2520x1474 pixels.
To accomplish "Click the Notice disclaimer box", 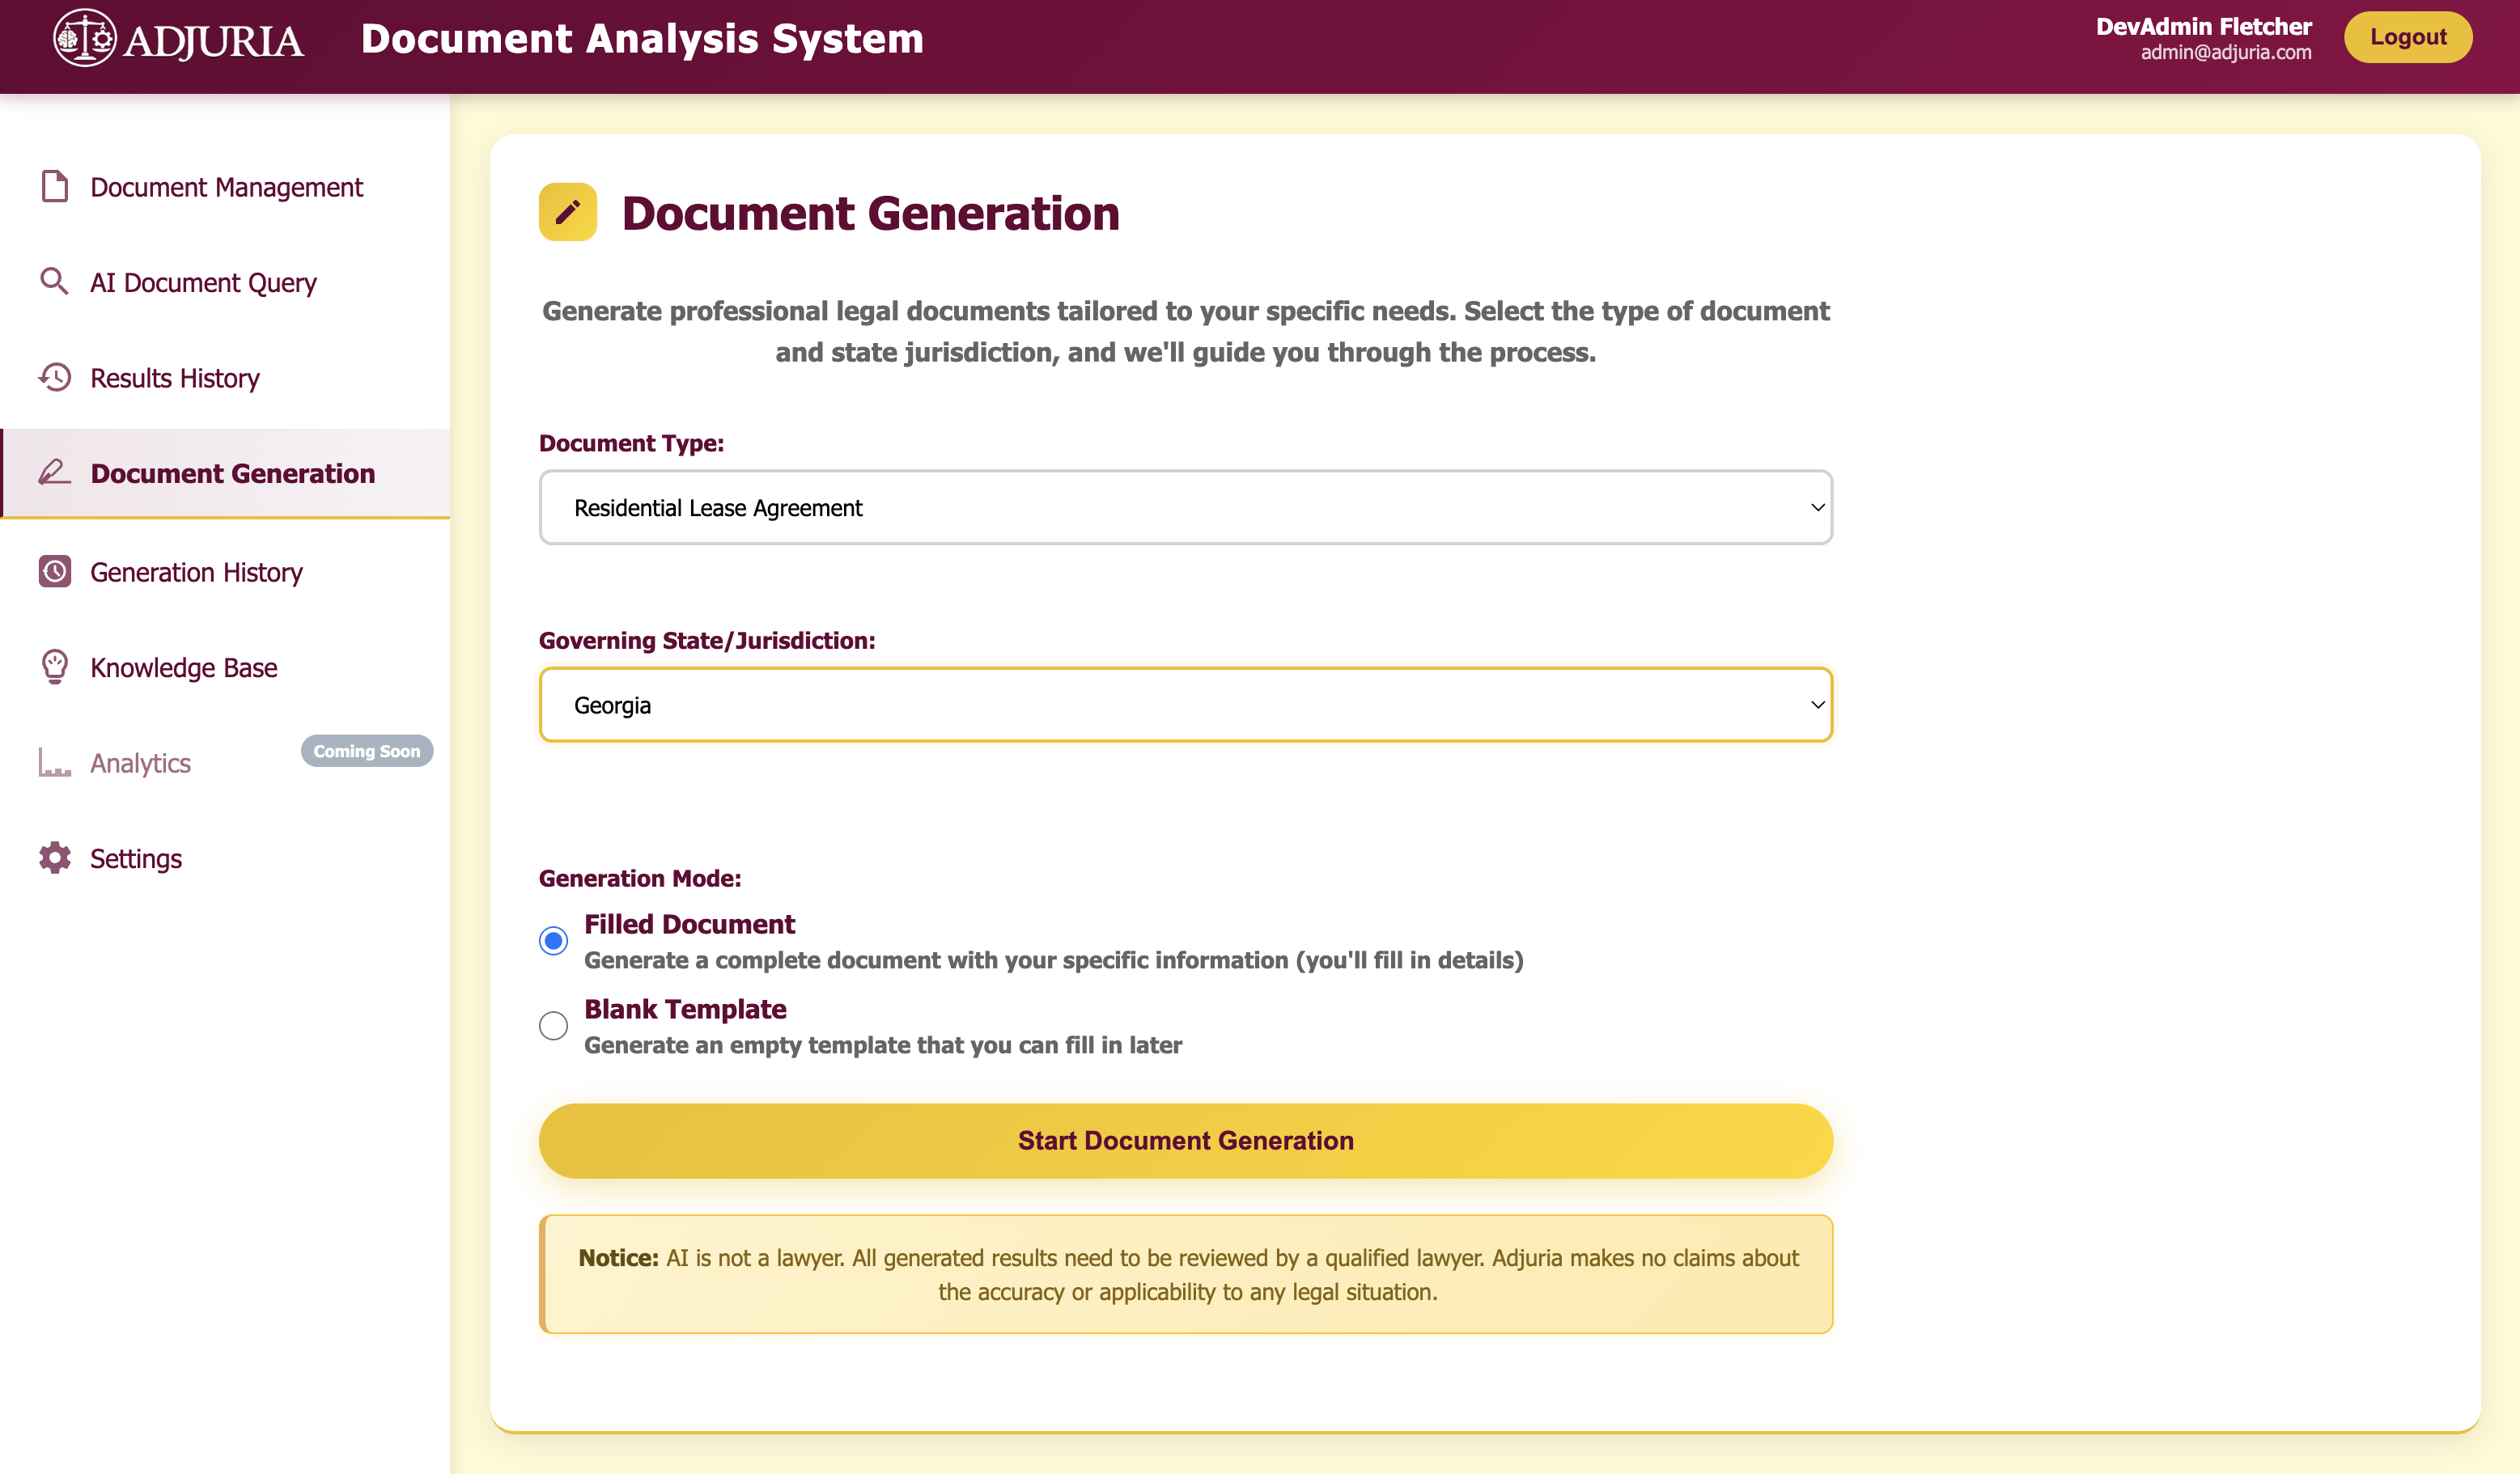I will pos(1186,1274).
